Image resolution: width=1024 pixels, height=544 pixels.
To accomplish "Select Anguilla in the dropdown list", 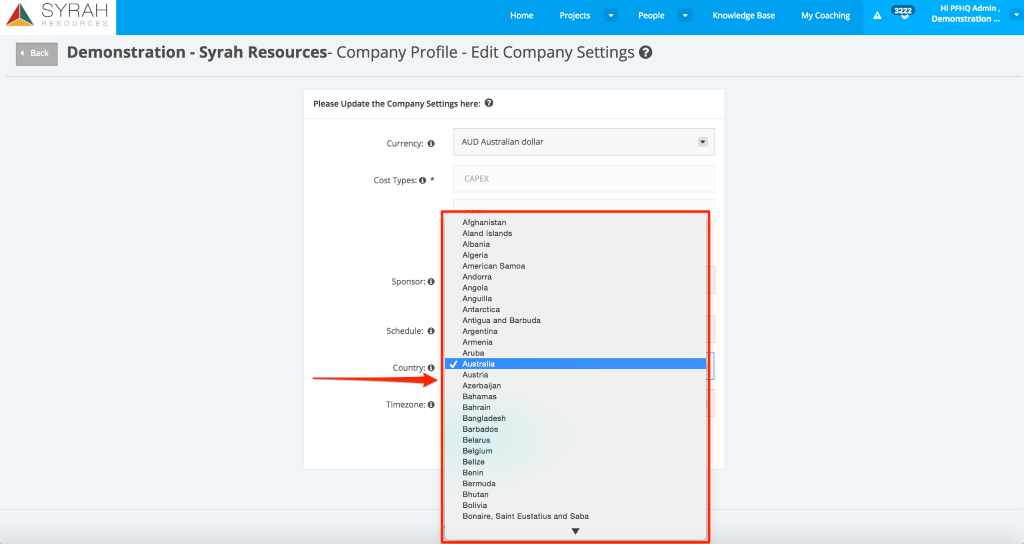I will point(575,298).
